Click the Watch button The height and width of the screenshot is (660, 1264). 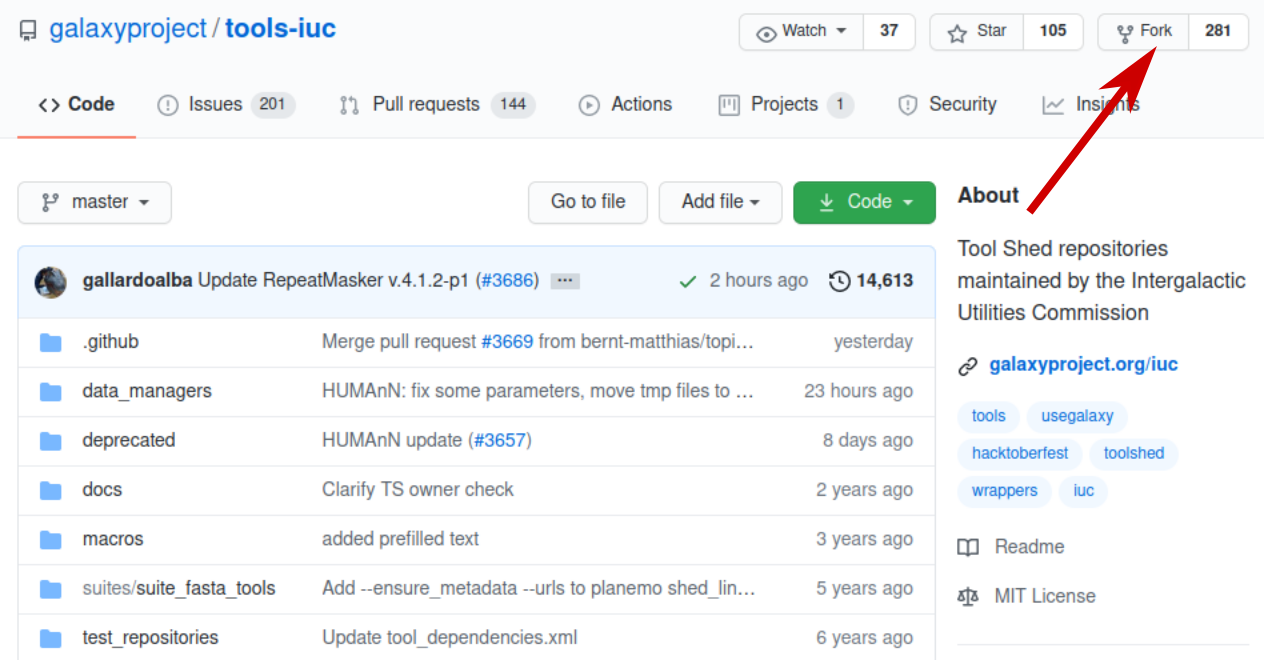(802, 32)
